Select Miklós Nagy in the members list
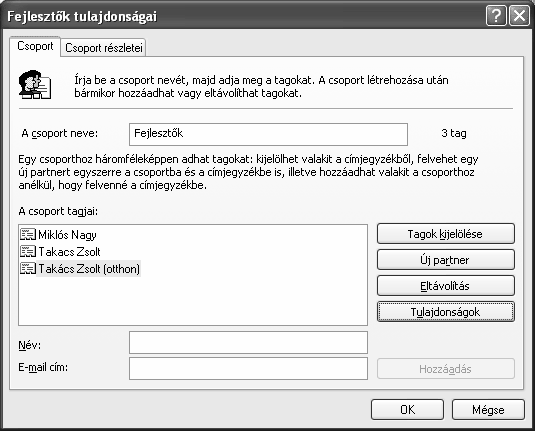535x431 pixels. 67,235
